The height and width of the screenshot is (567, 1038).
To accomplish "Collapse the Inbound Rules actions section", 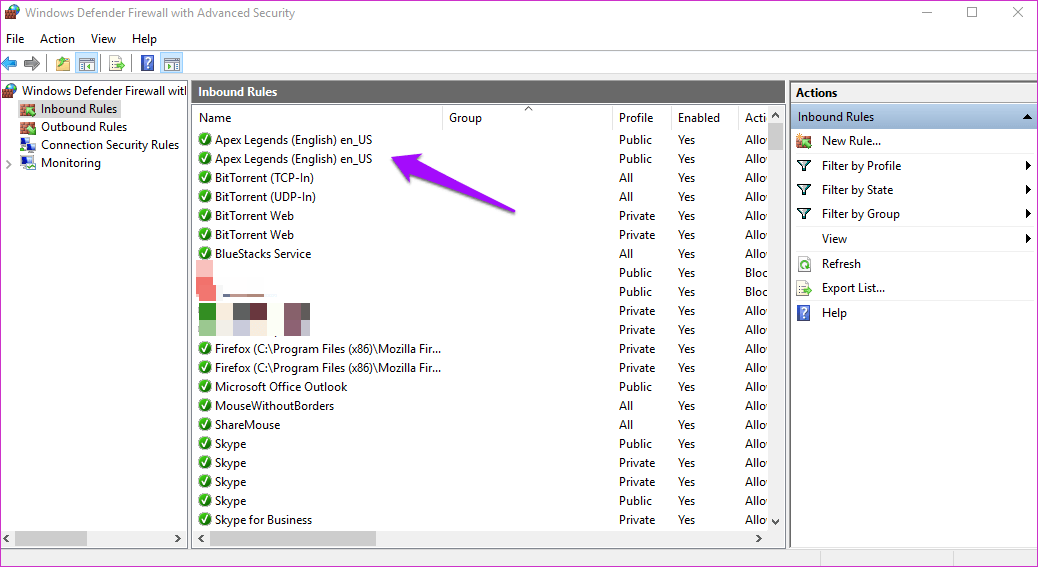I will (x=1027, y=117).
